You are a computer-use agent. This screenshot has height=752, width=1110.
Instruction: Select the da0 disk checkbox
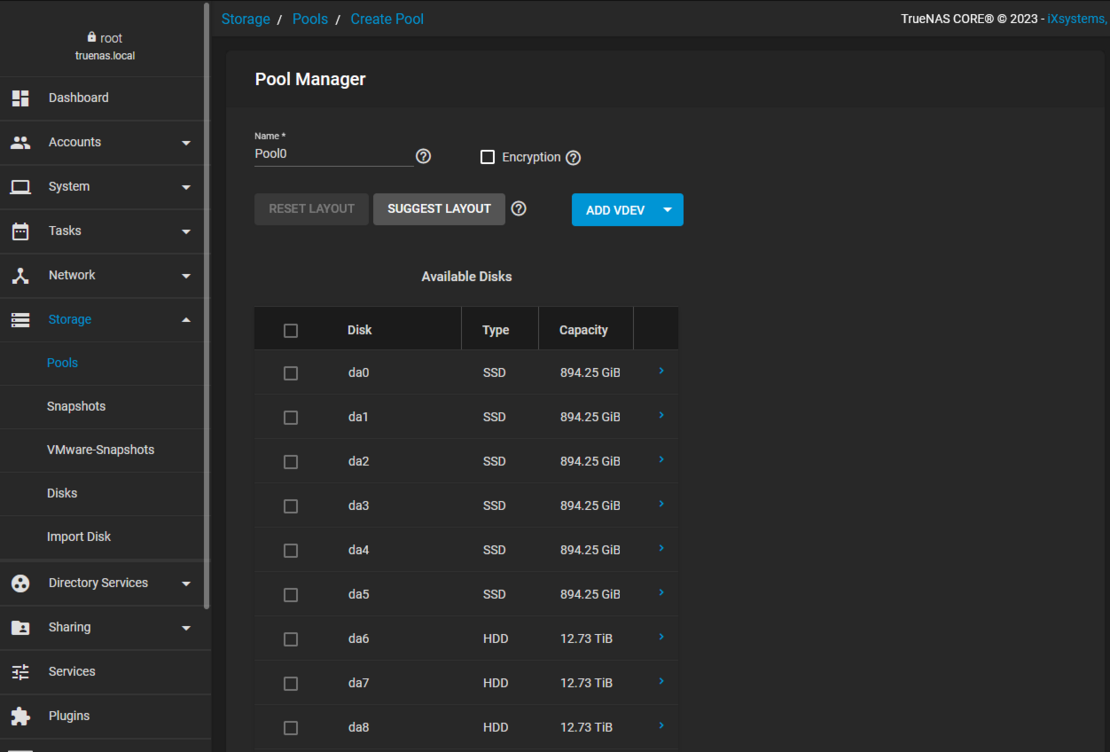pos(291,373)
